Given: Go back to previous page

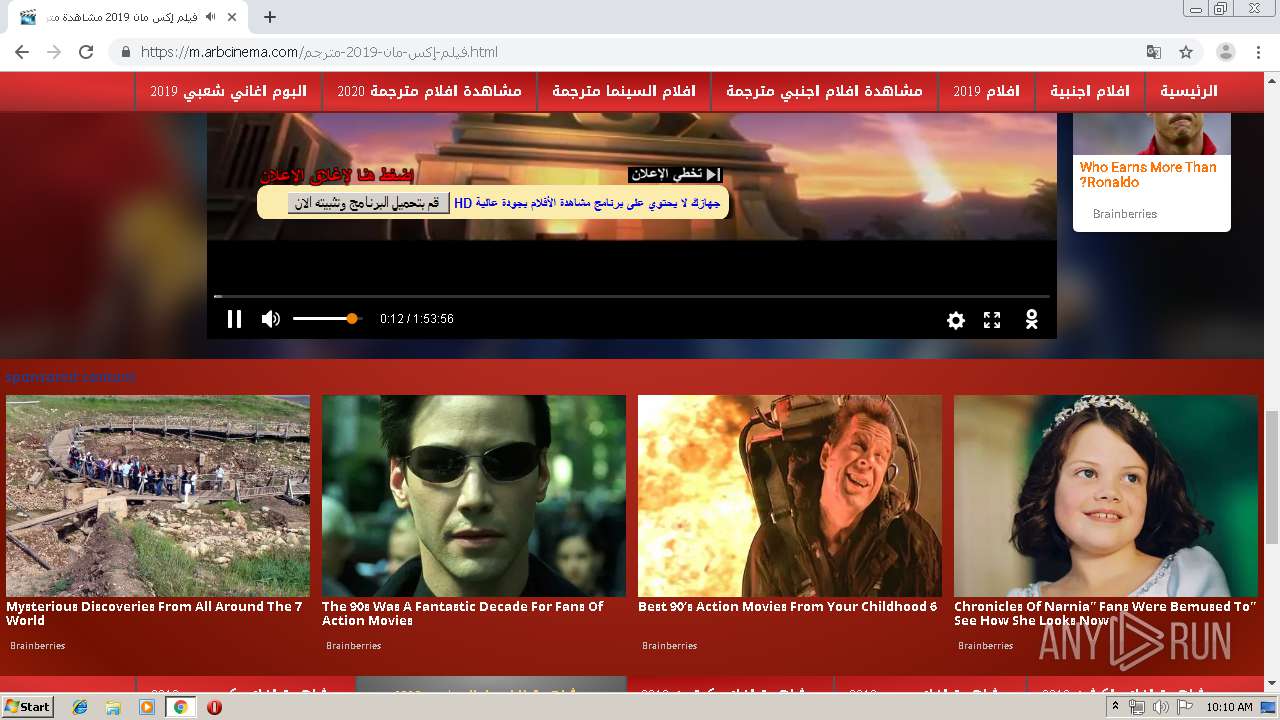Looking at the screenshot, I should 22,52.
